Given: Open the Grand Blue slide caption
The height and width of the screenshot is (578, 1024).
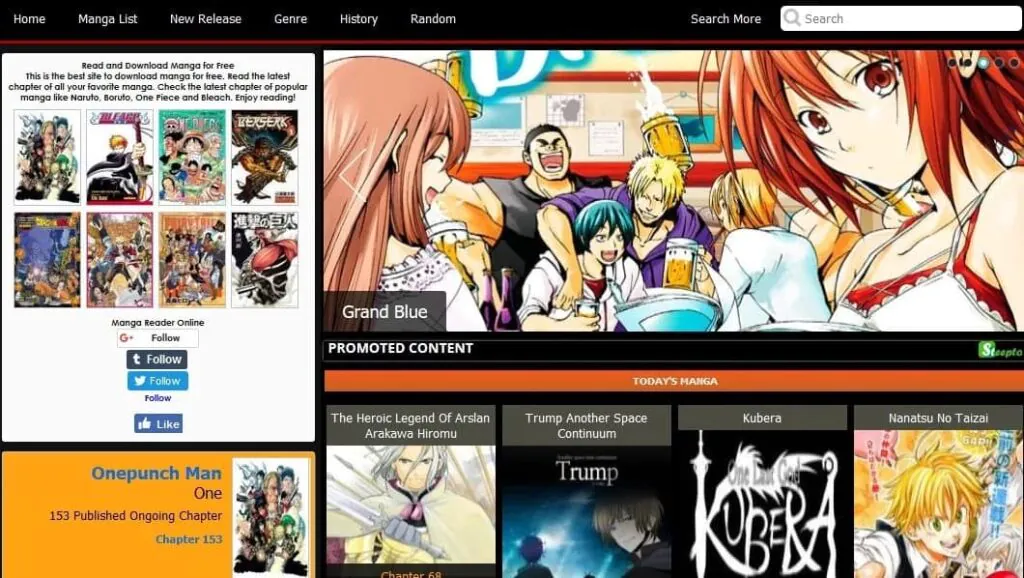Looking at the screenshot, I should click(385, 312).
